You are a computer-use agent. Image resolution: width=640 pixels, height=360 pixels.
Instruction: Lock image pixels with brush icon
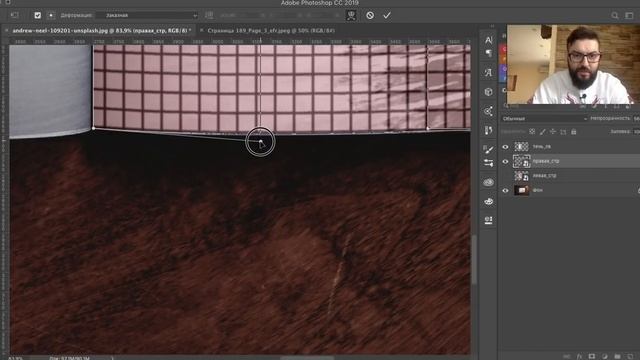point(542,132)
